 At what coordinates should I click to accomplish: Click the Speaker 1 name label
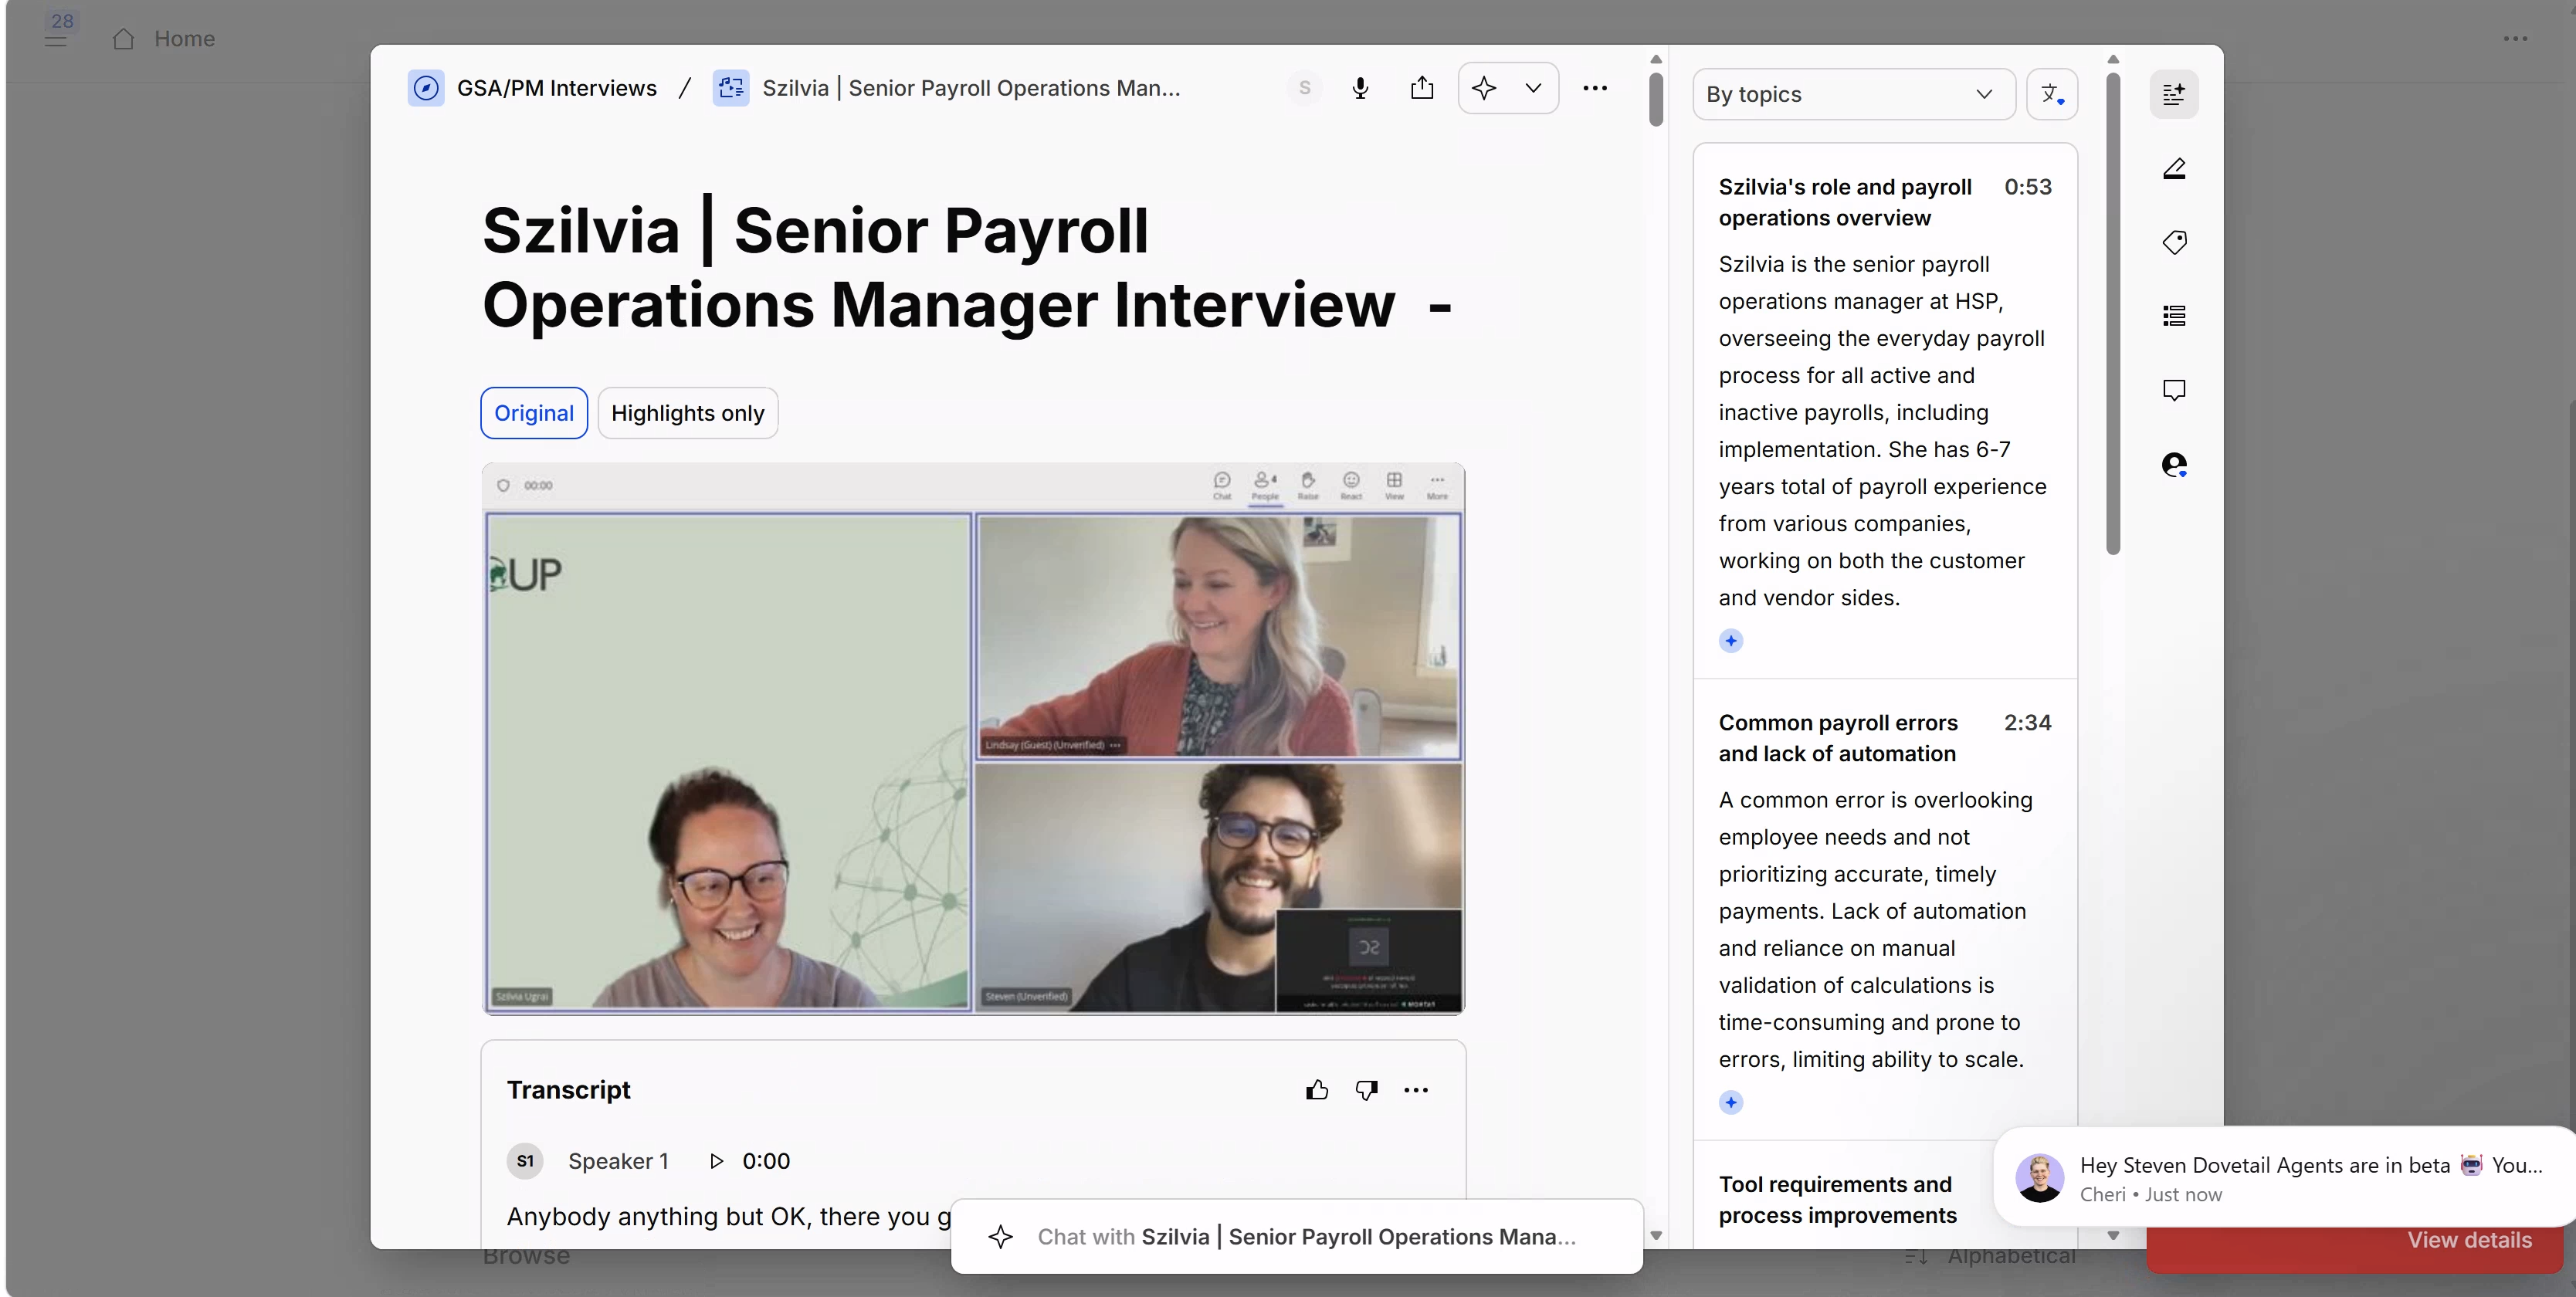618,1161
